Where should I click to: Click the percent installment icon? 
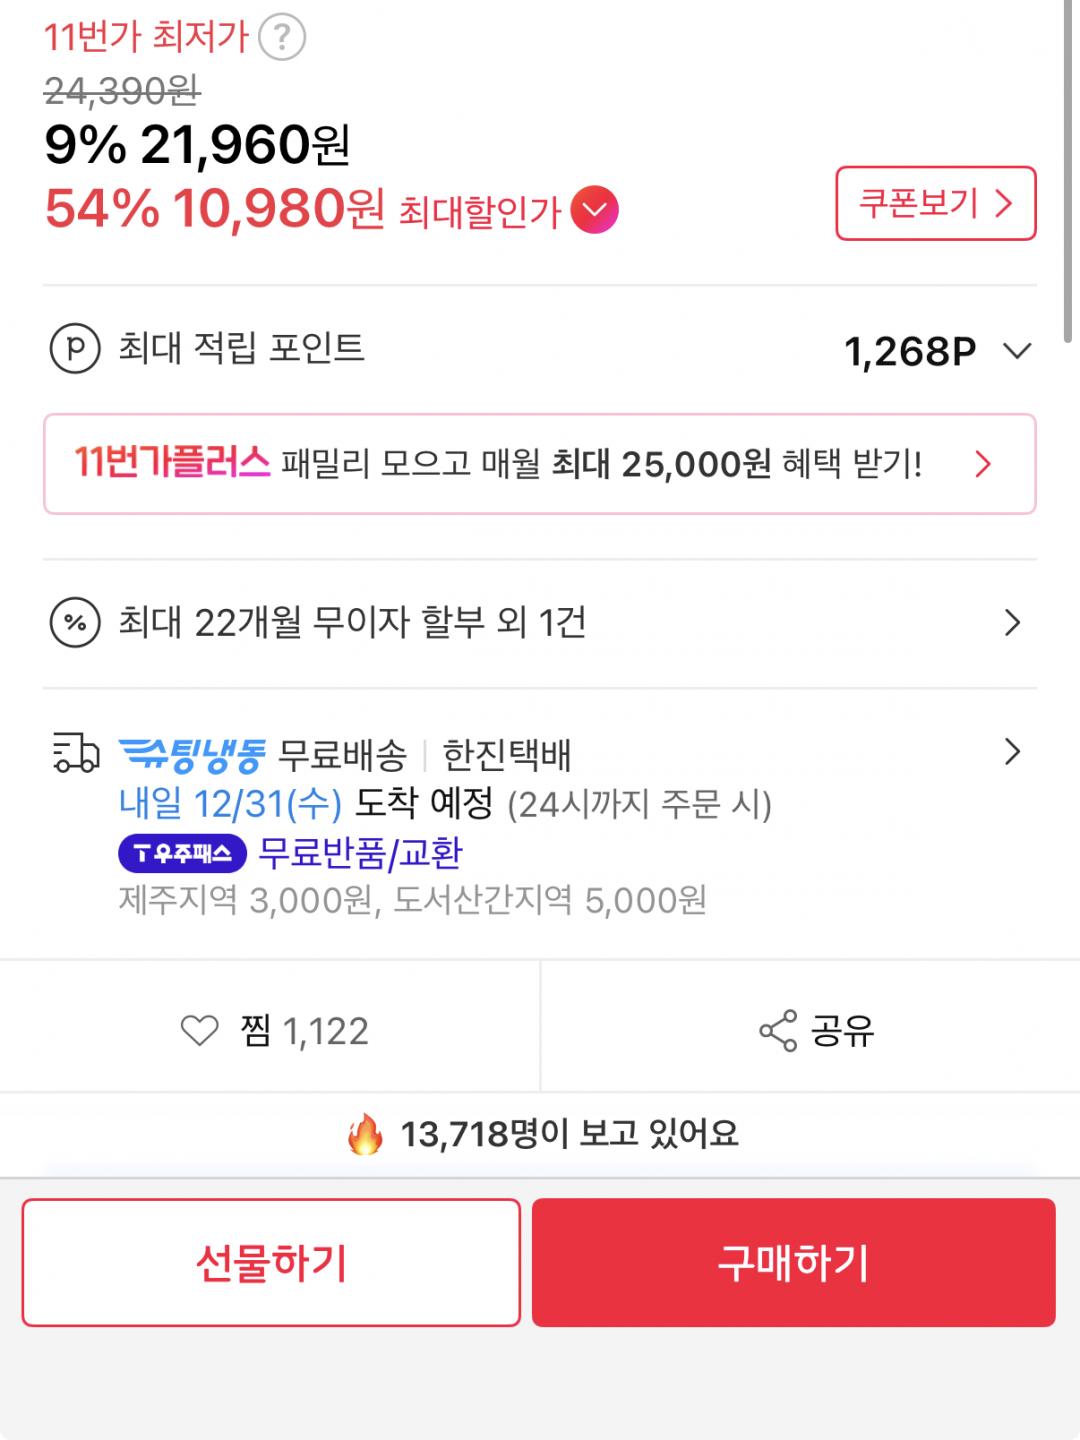pyautogui.click(x=75, y=623)
